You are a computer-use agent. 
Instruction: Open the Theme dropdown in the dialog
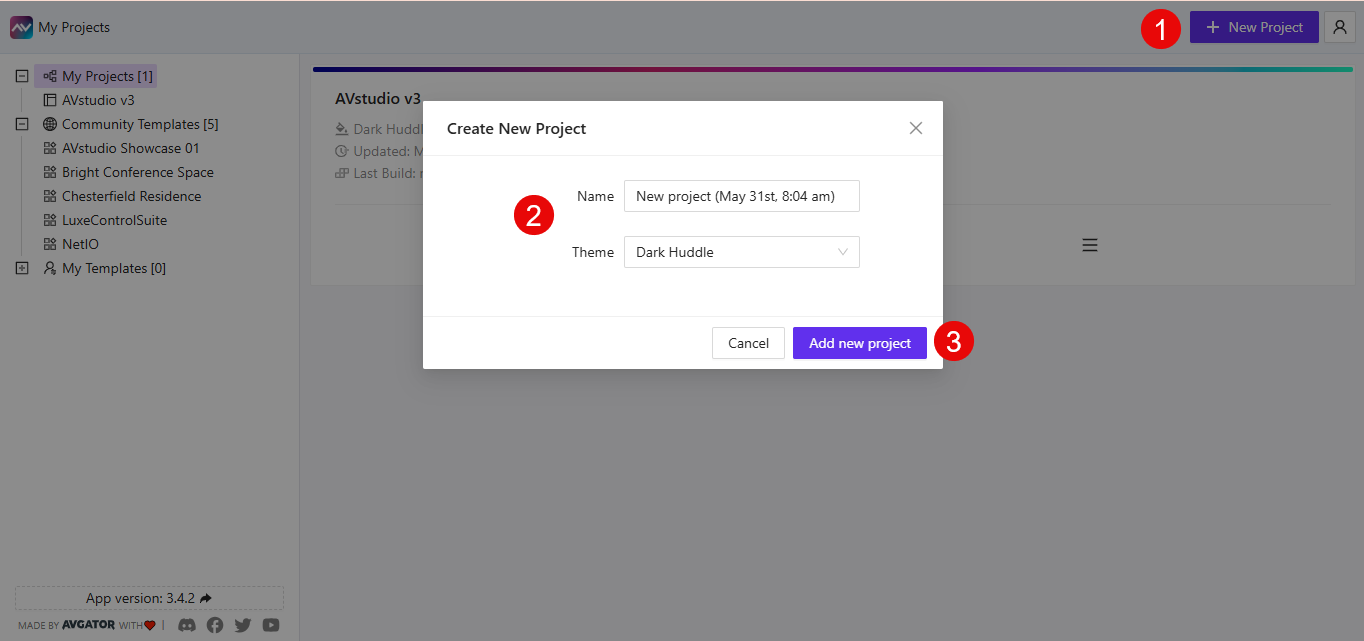coord(741,251)
